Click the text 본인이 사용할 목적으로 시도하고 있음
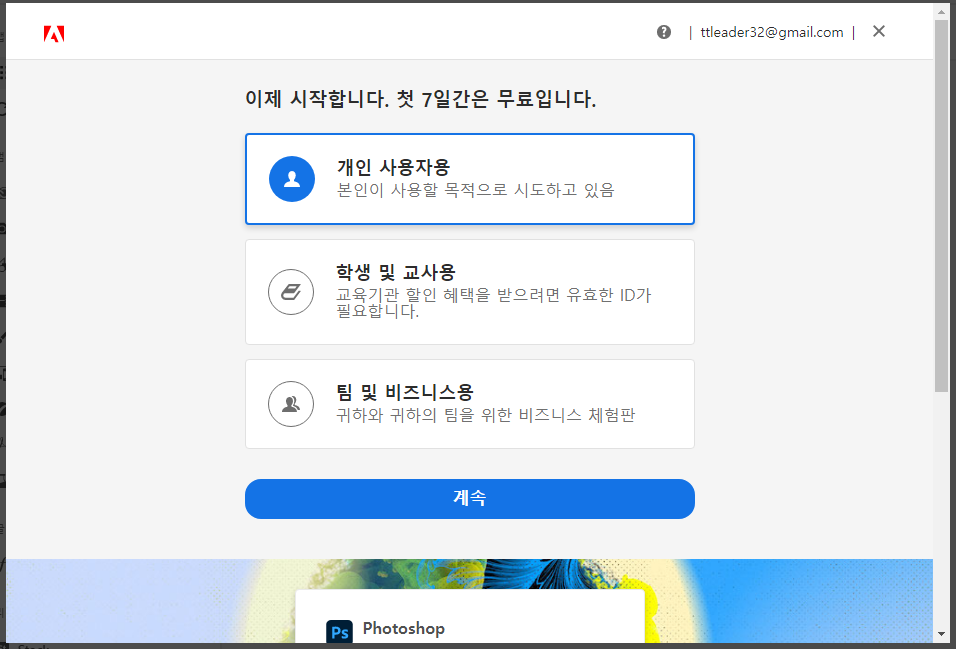Image resolution: width=956 pixels, height=649 pixels. [476, 190]
